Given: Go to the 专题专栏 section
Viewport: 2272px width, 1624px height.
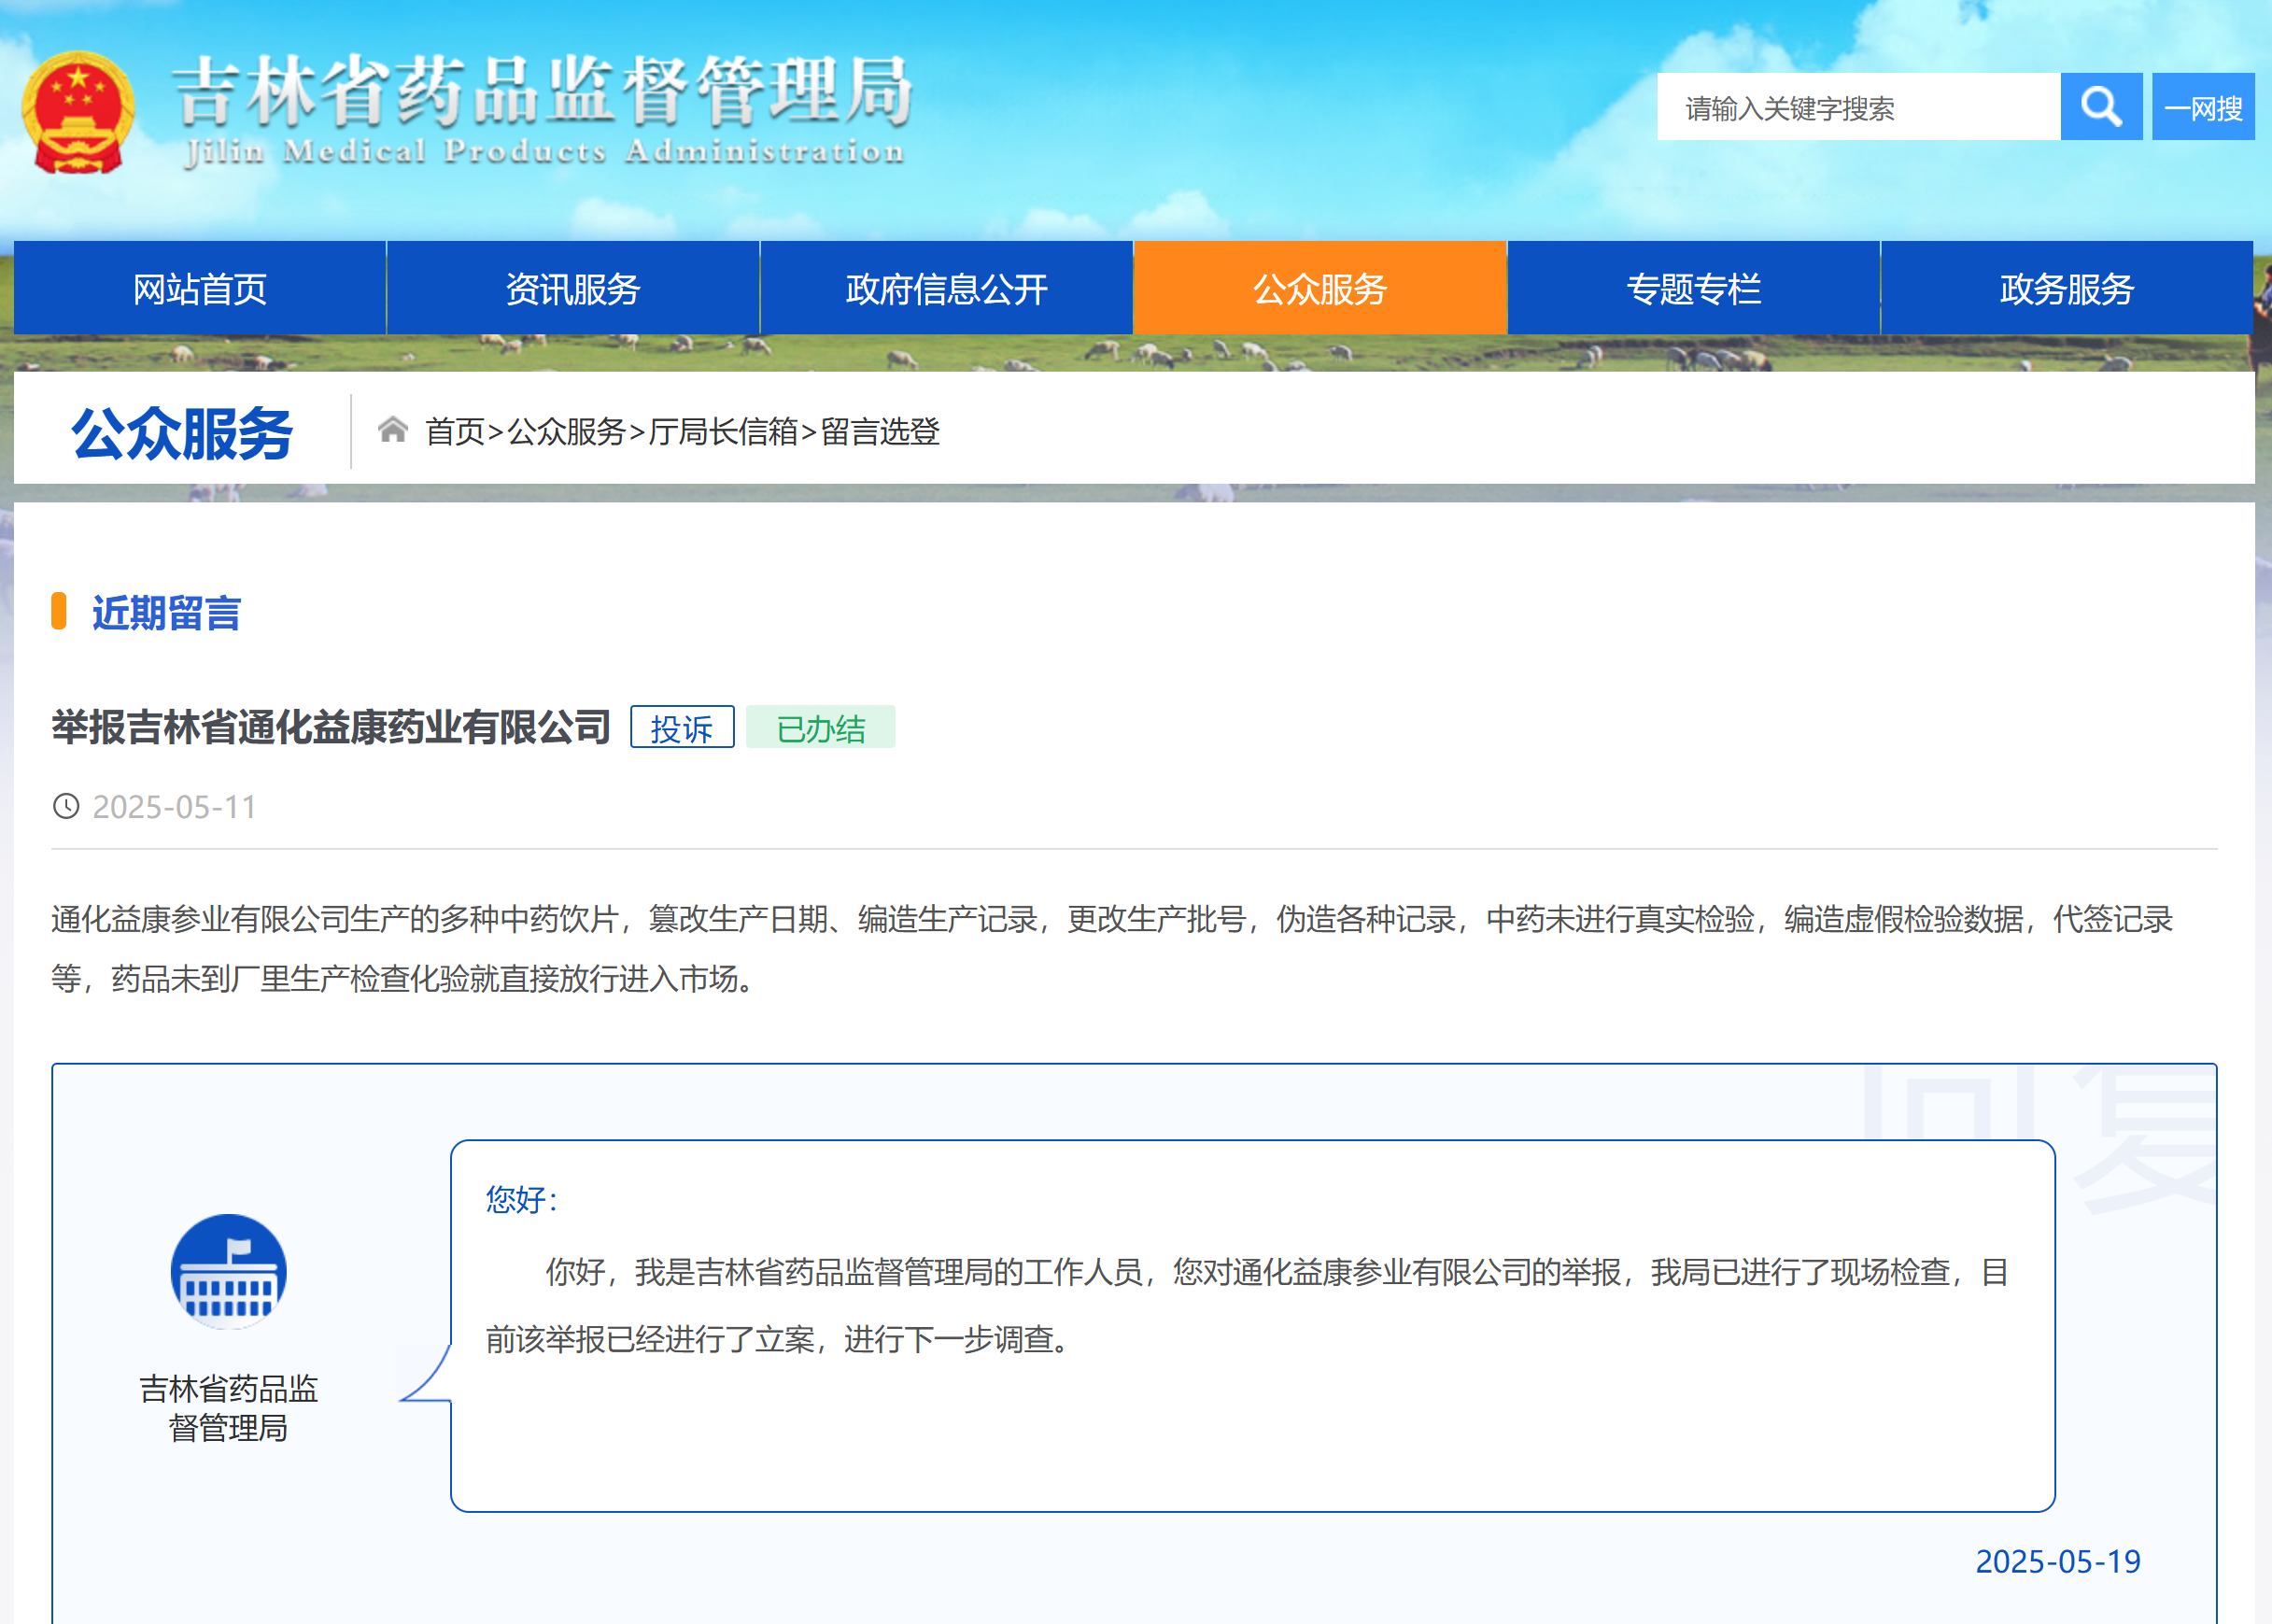Looking at the screenshot, I should 1693,289.
